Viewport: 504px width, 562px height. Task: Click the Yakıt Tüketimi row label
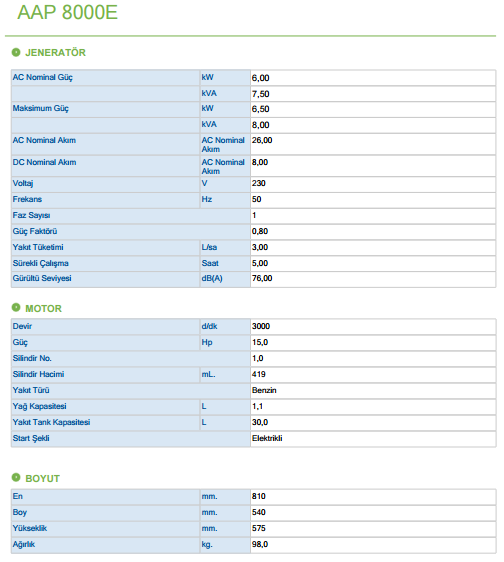click(38, 247)
